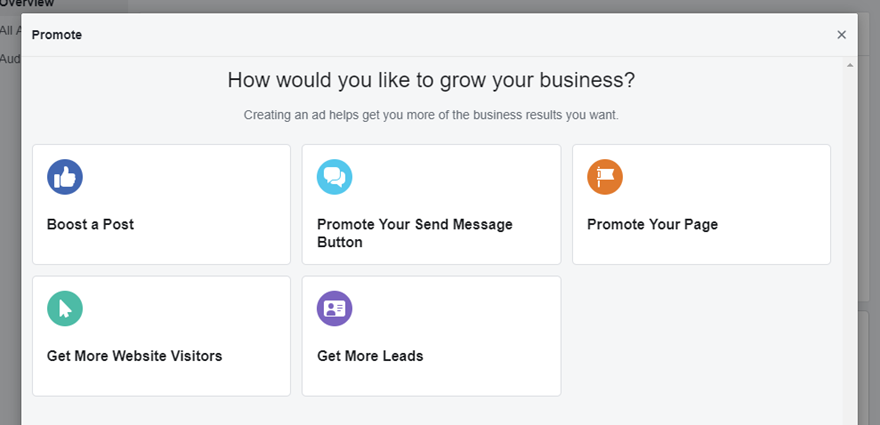
Task: Click the dialog's vertical scrollbar track
Action: (x=850, y=250)
